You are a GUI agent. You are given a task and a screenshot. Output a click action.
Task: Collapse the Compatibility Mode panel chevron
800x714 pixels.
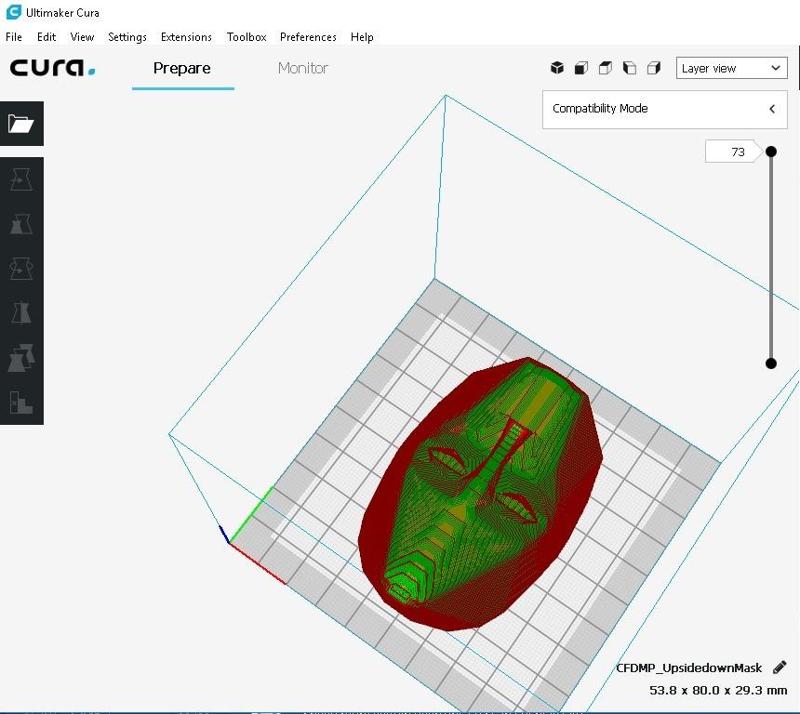772,109
